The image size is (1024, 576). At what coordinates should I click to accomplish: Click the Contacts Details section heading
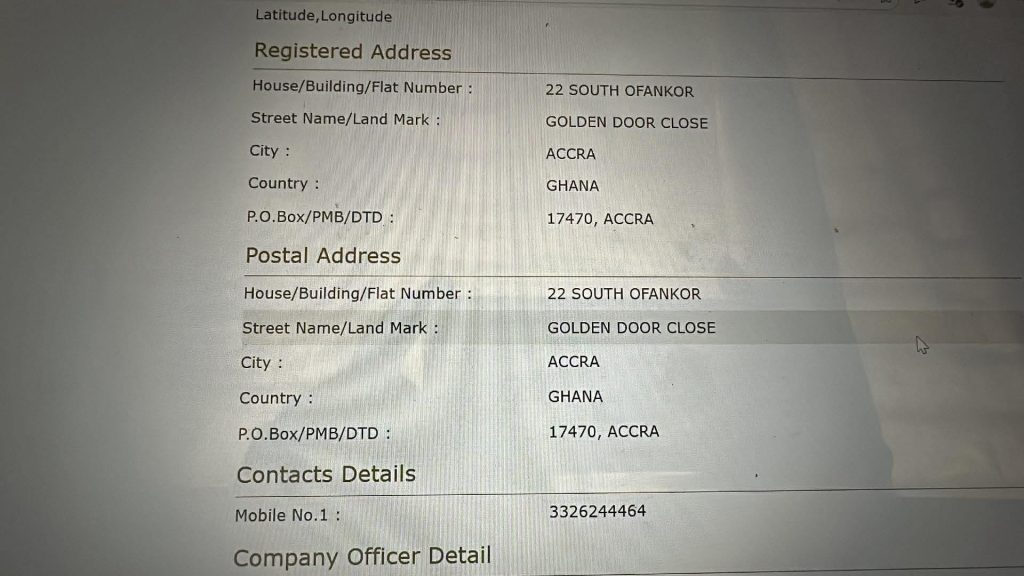tap(326, 474)
